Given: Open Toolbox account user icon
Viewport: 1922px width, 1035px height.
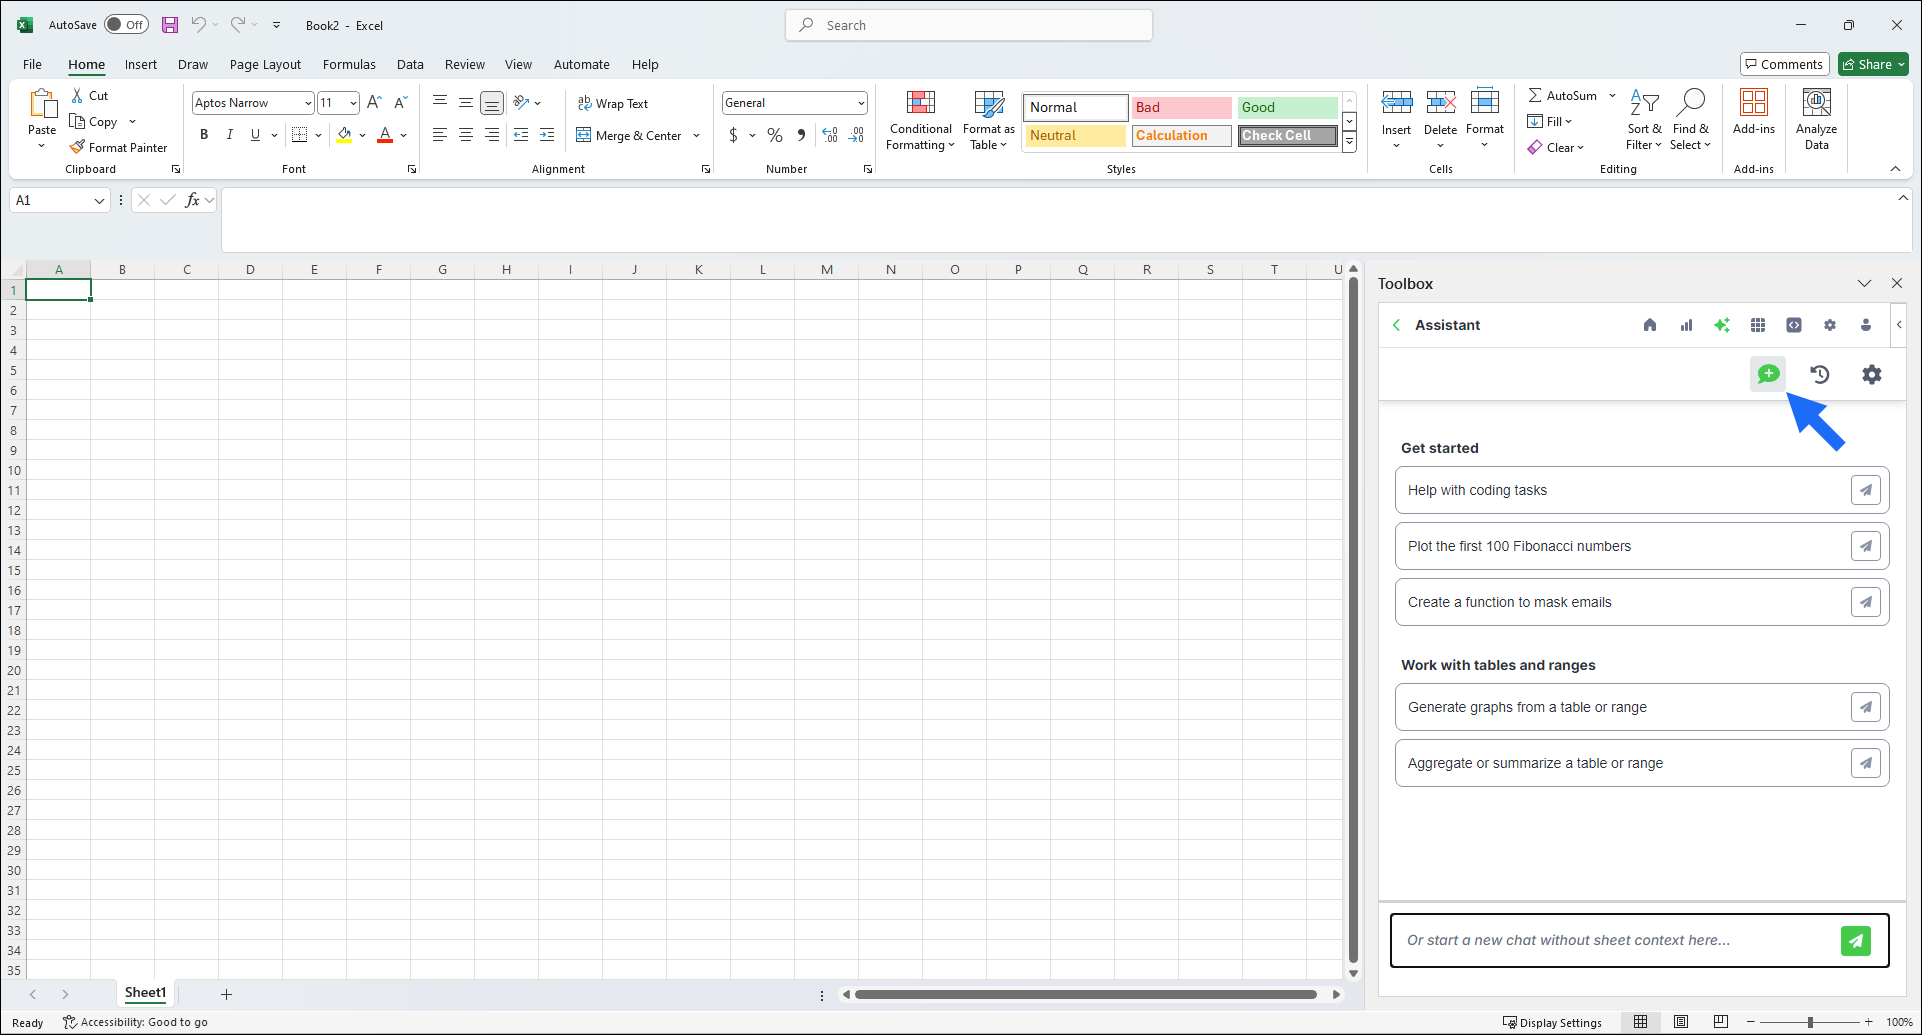Looking at the screenshot, I should click(1866, 325).
